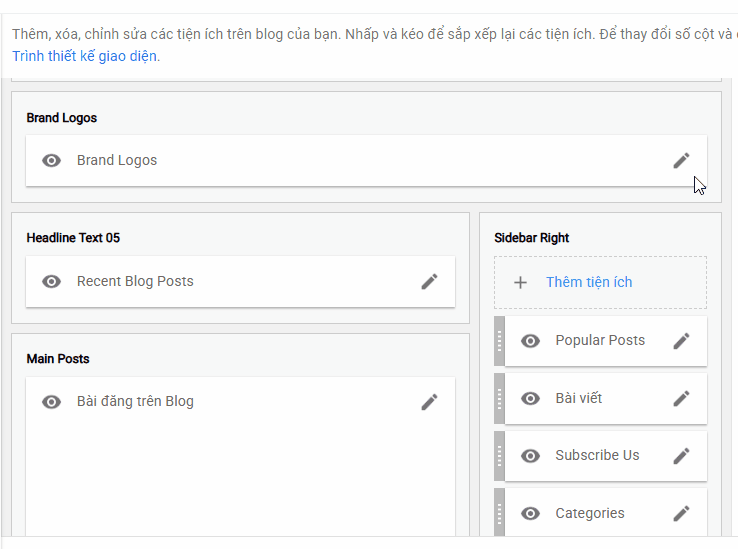The image size is (738, 549).
Task: Grab the drag handle of Popular Posts
Action: [499, 341]
